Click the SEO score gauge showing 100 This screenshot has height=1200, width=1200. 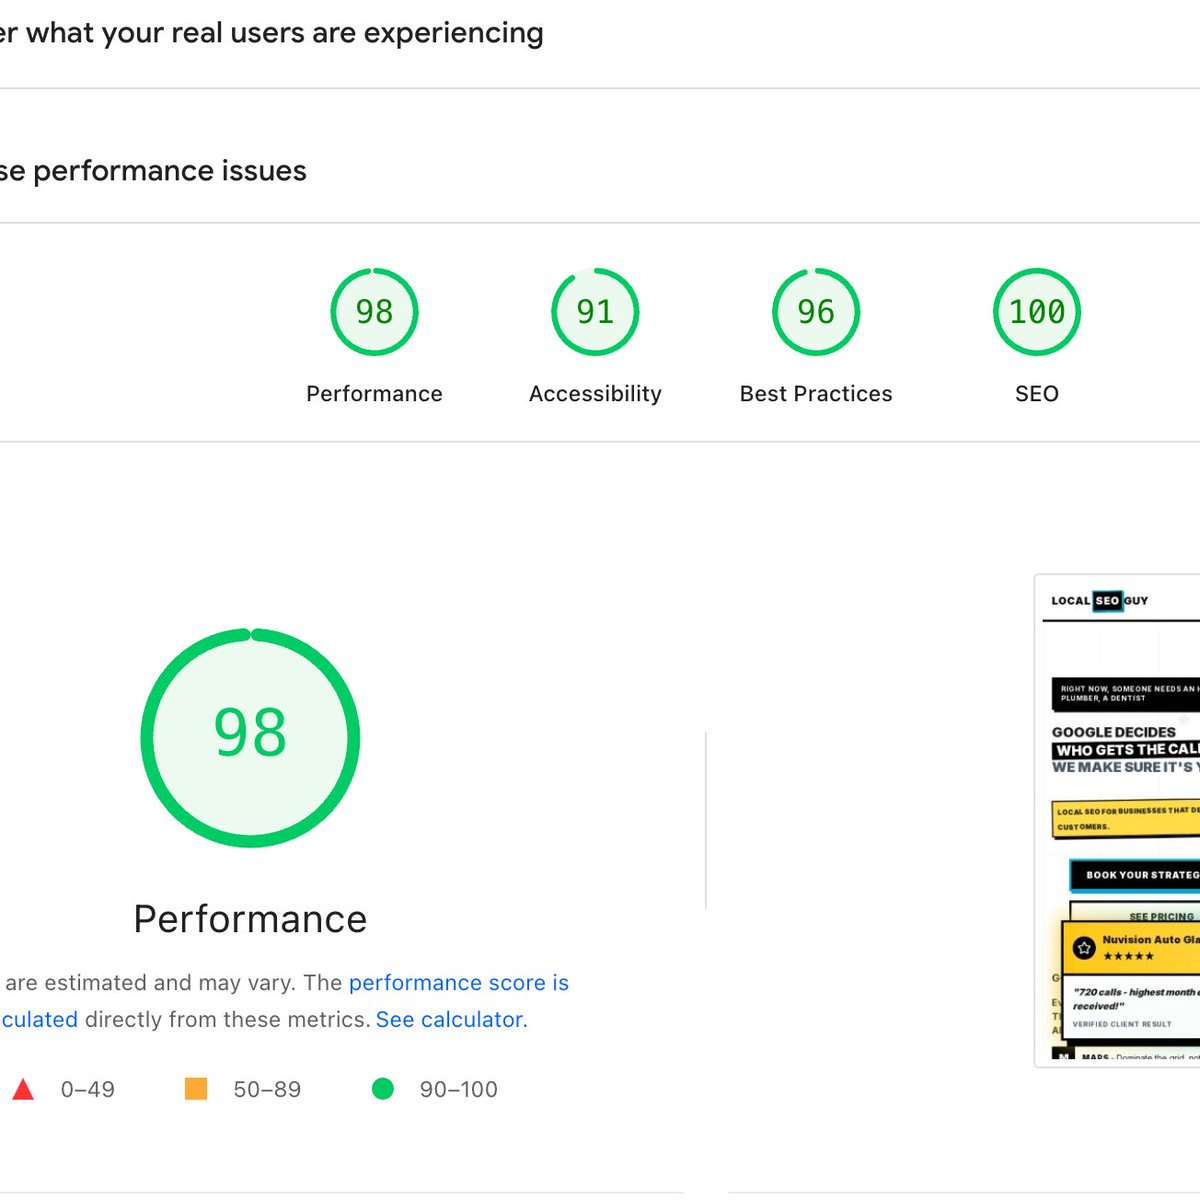(1037, 312)
